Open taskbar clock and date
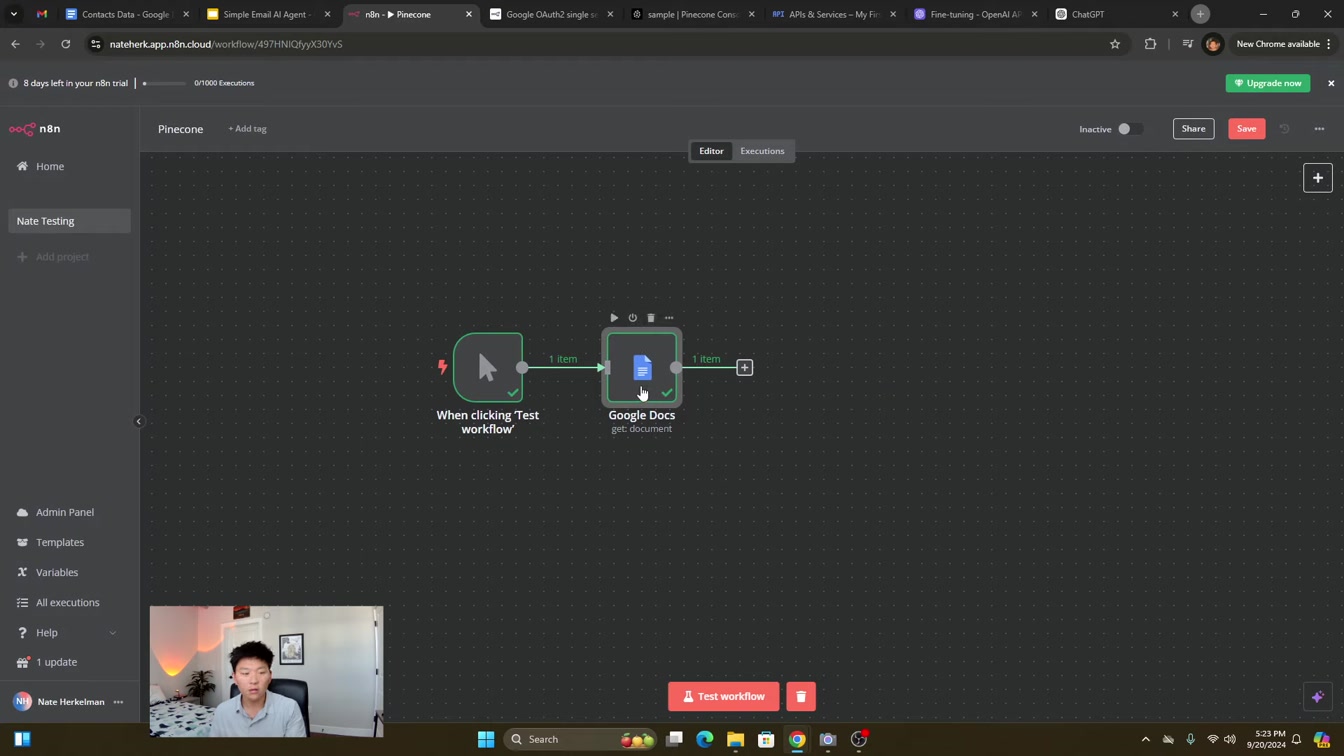 click(1269, 739)
